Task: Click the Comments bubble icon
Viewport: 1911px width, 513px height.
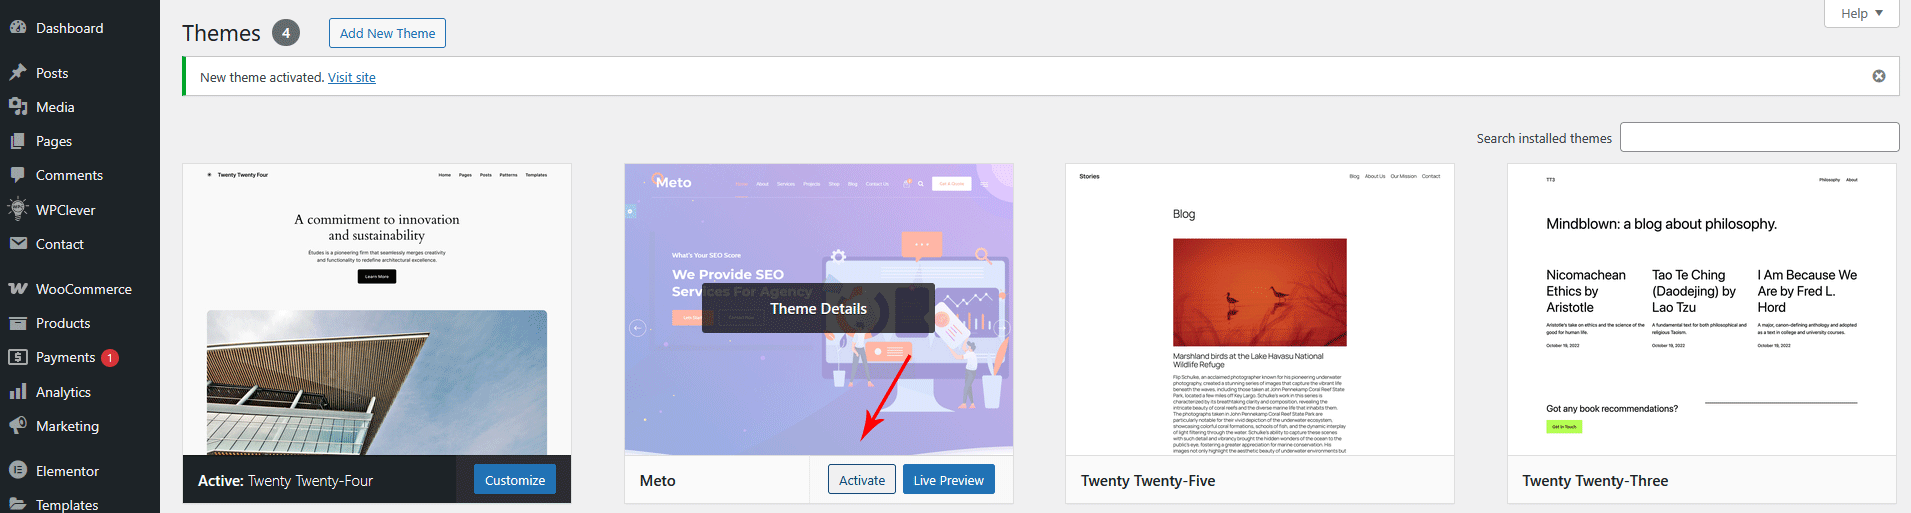Action: (x=18, y=175)
